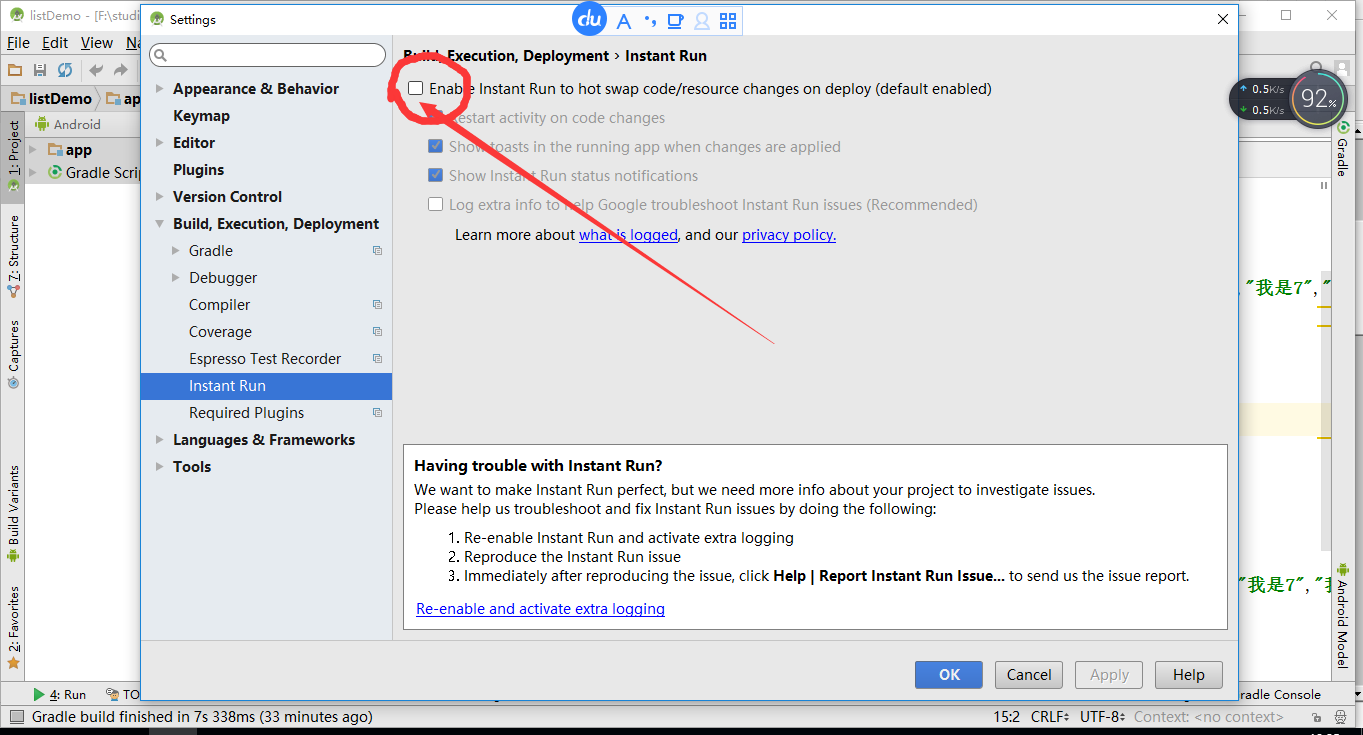Viewport: 1363px width, 735px height.
Task: Collapse Build, Execution, Deployment group
Action: coord(160,224)
